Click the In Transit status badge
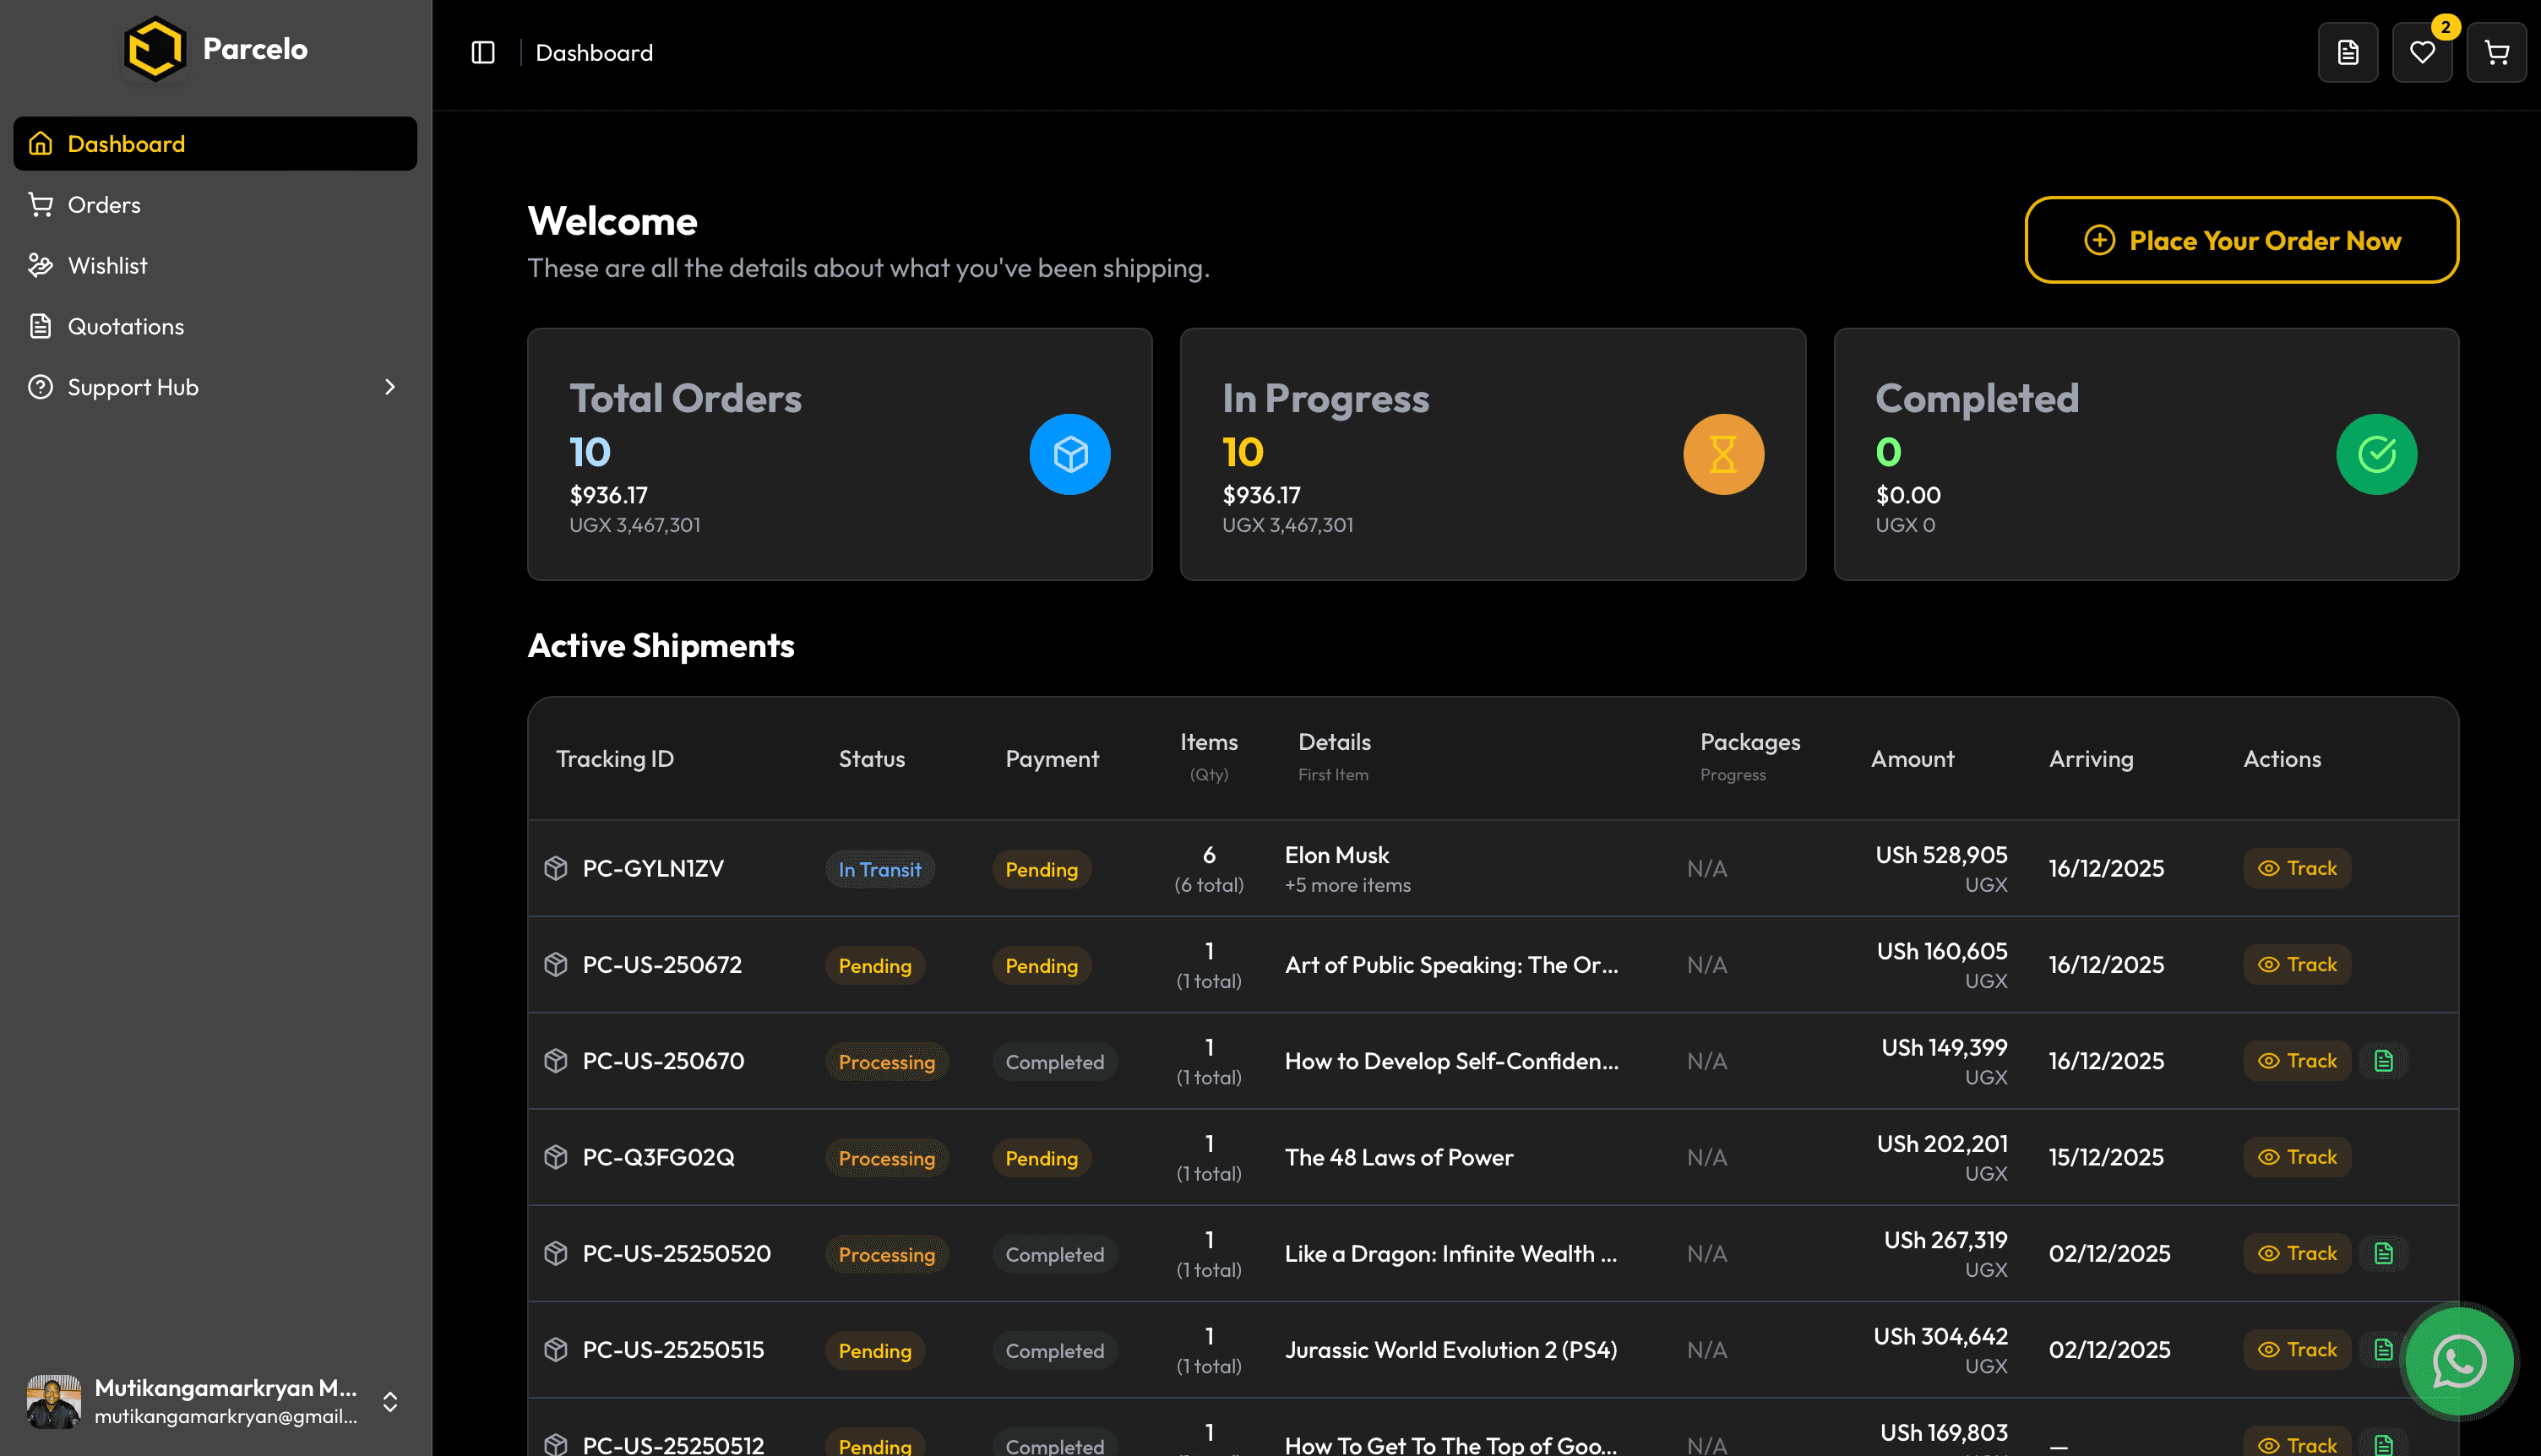2541x1456 pixels. click(x=879, y=870)
